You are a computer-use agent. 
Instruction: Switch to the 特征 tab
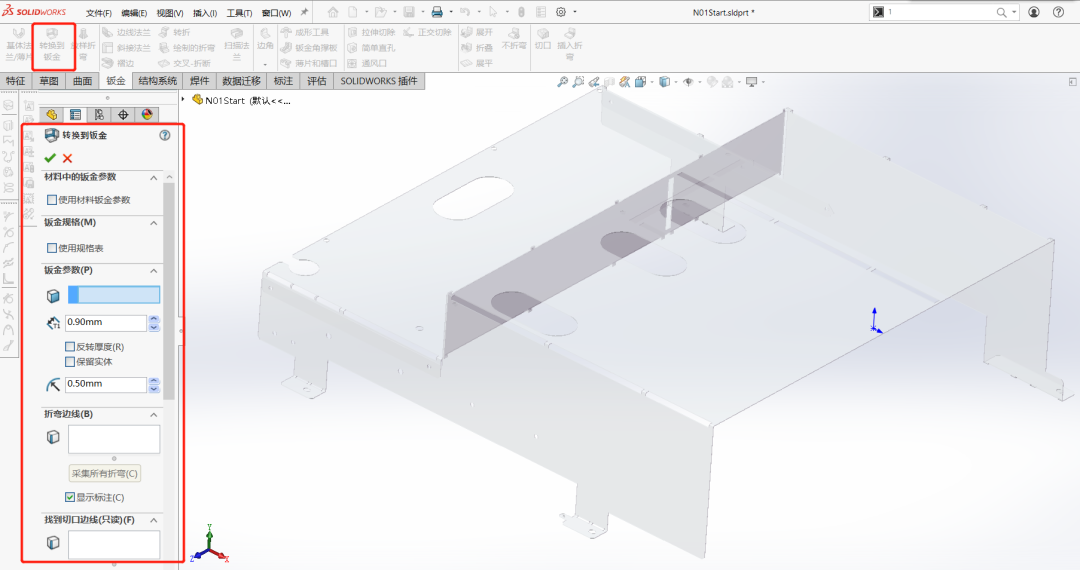pos(16,81)
